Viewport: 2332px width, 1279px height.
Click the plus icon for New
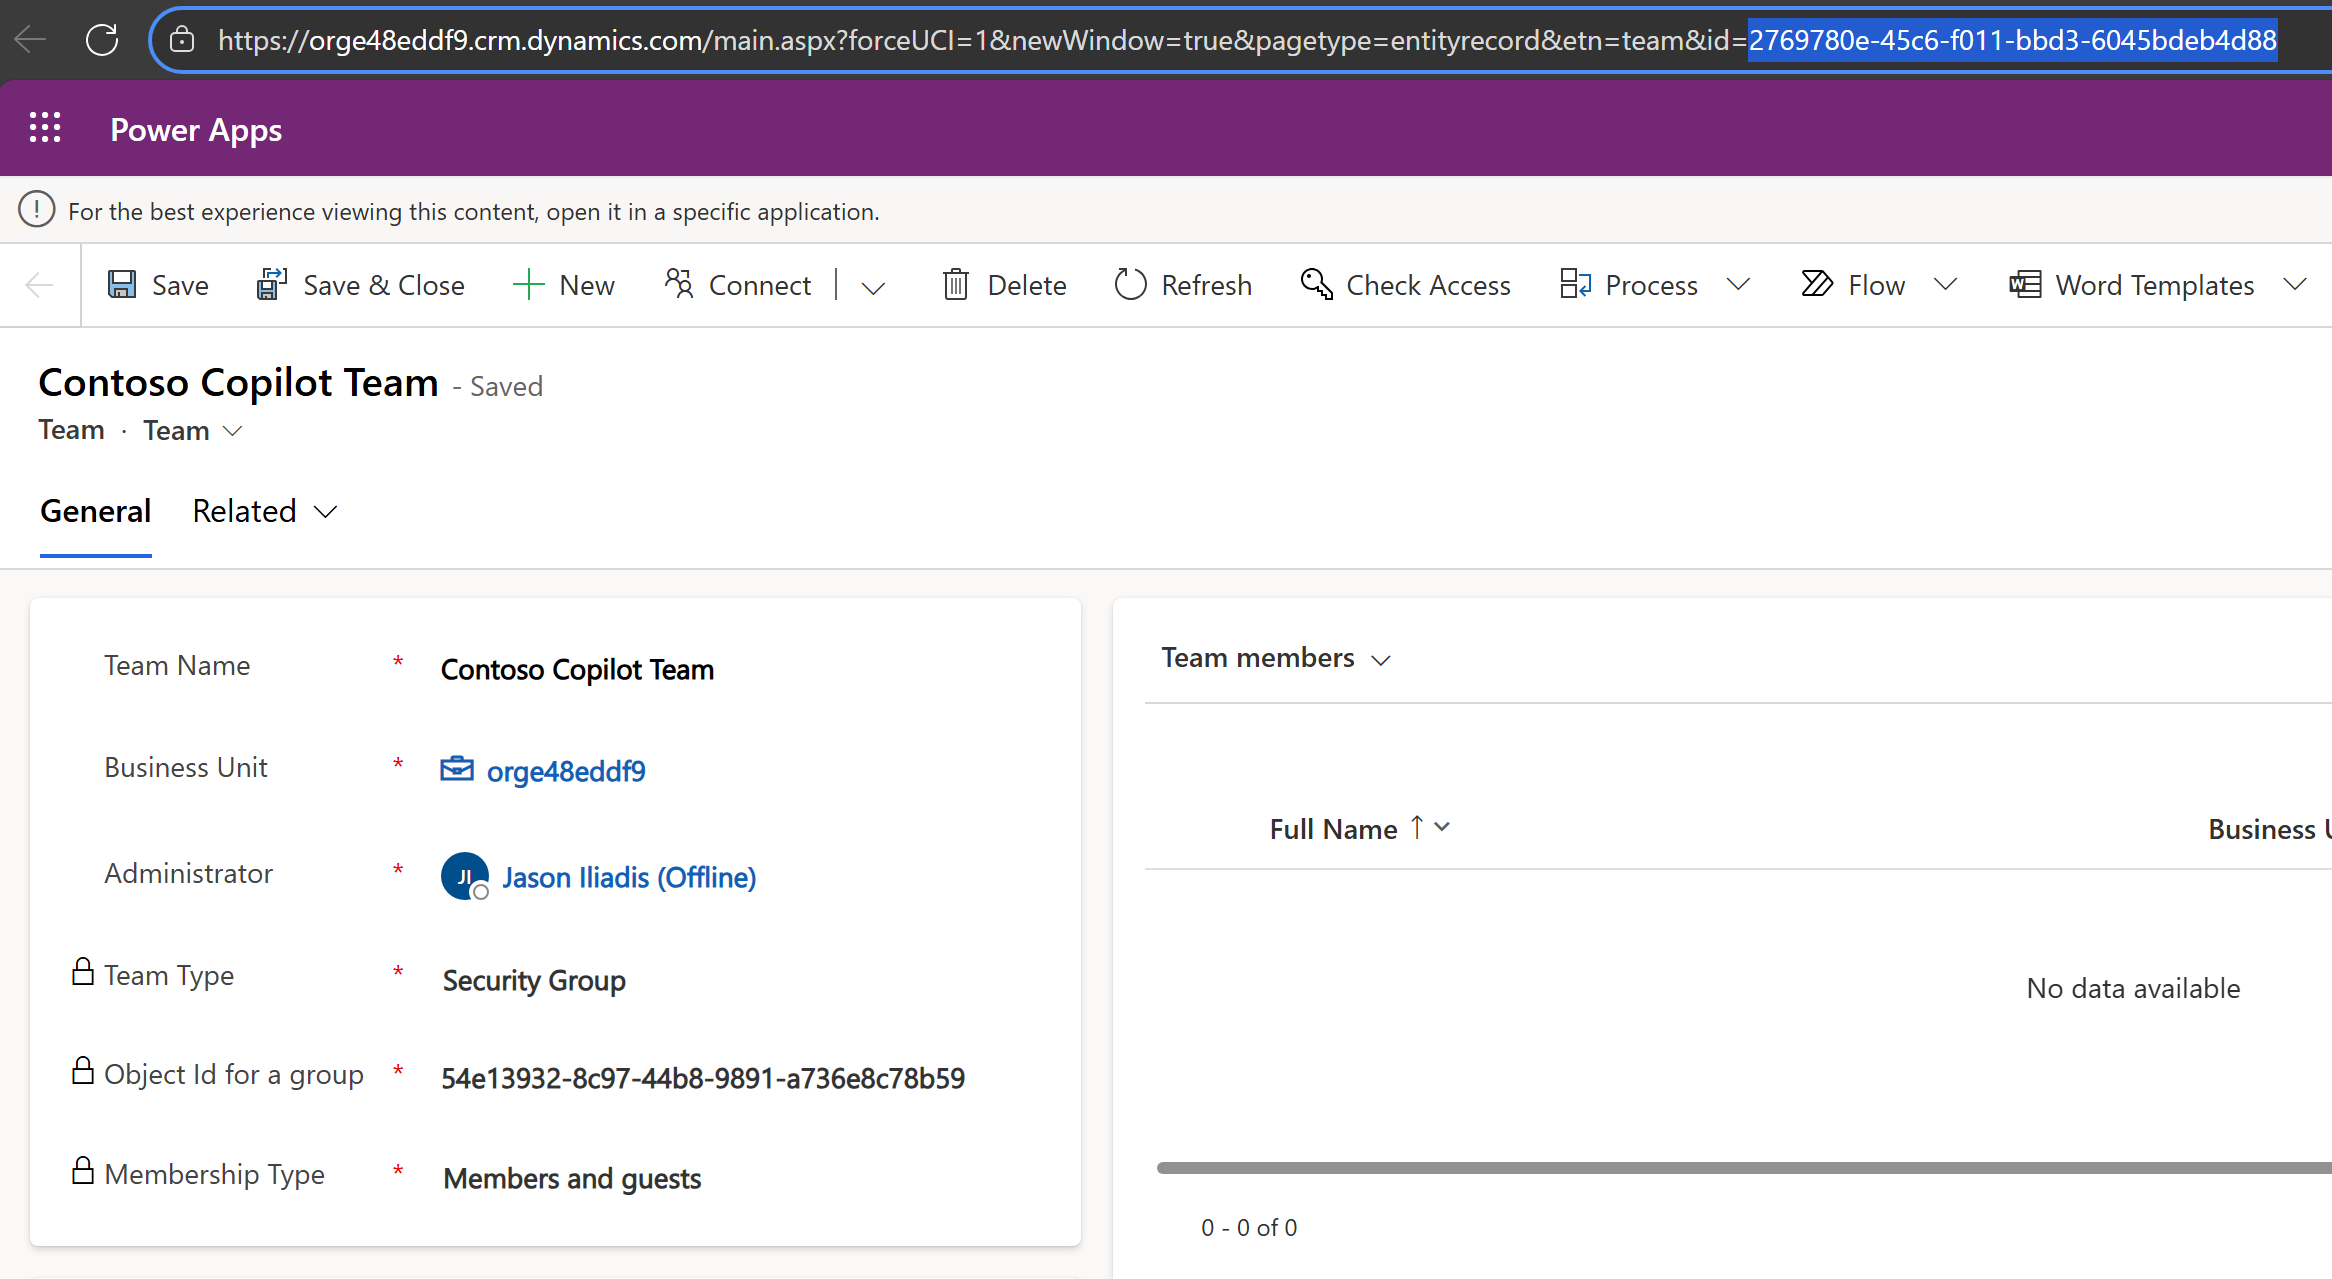pyautogui.click(x=528, y=285)
